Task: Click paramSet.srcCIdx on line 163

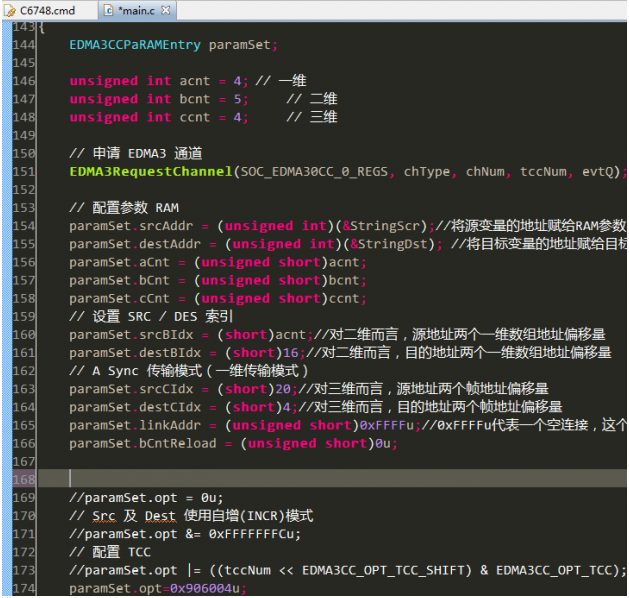Action: coord(131,389)
